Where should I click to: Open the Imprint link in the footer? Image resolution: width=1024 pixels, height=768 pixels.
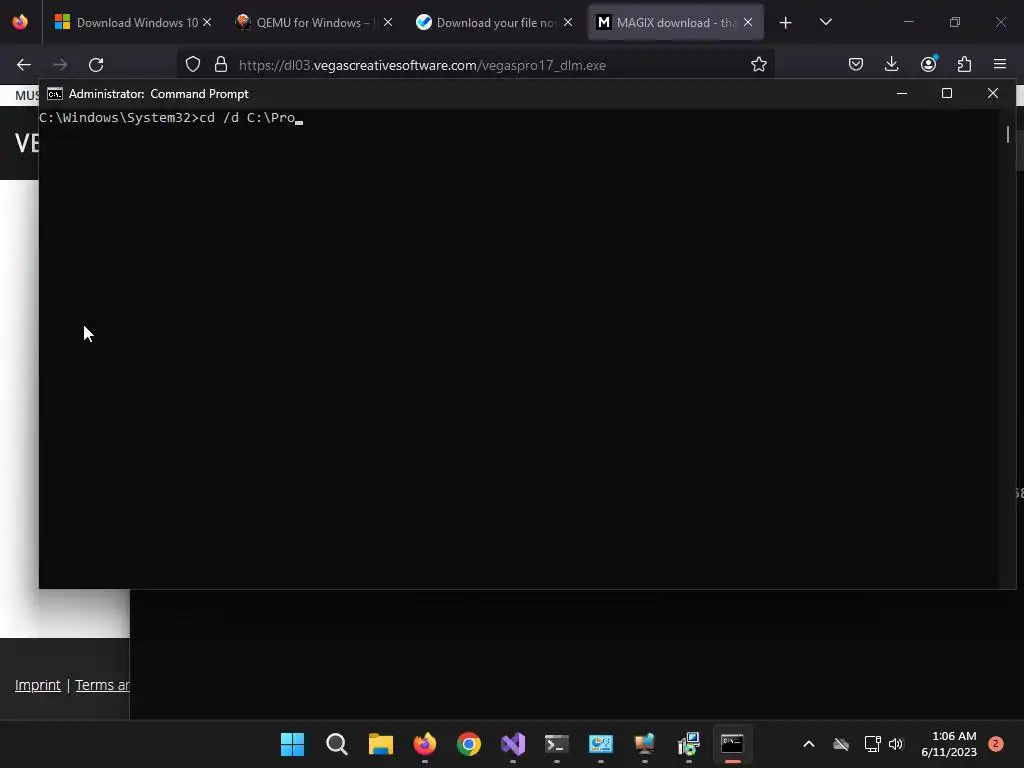[x=38, y=685]
